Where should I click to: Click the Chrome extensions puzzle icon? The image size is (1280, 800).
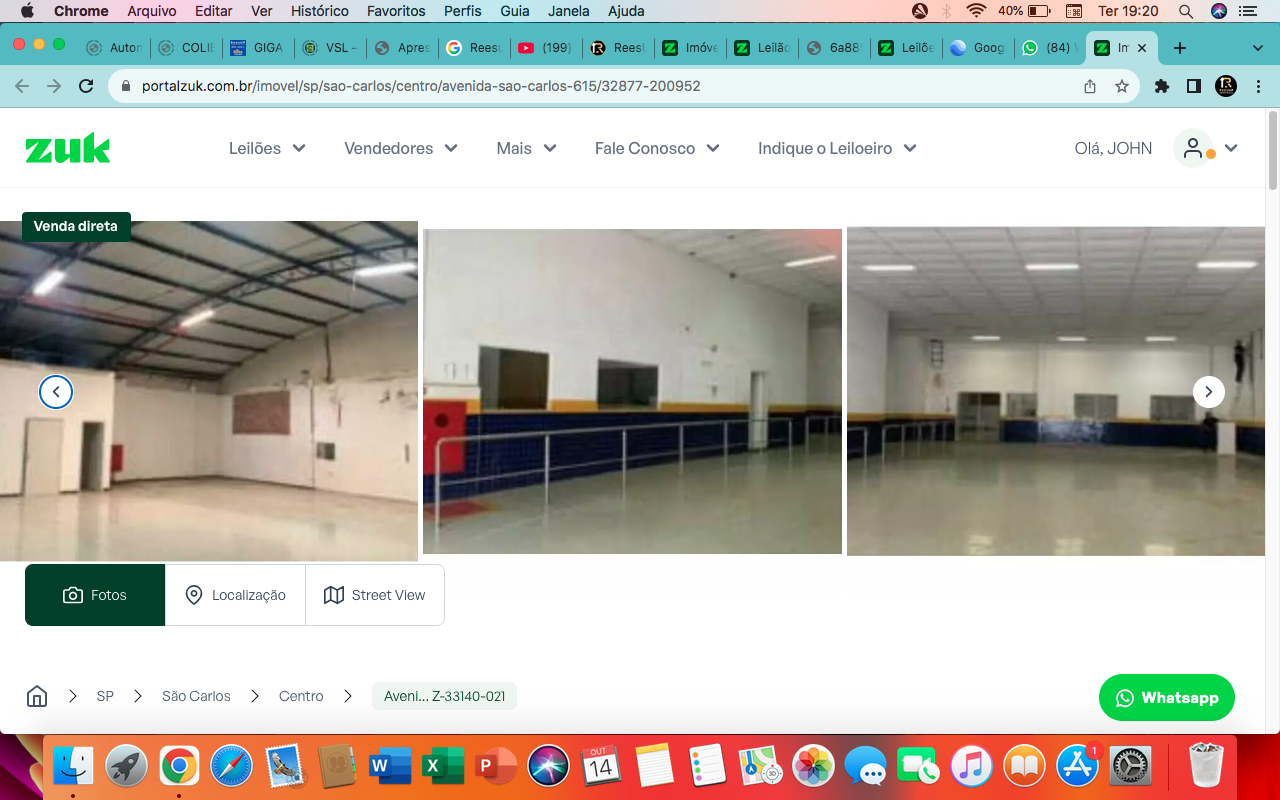pyautogui.click(x=1162, y=86)
